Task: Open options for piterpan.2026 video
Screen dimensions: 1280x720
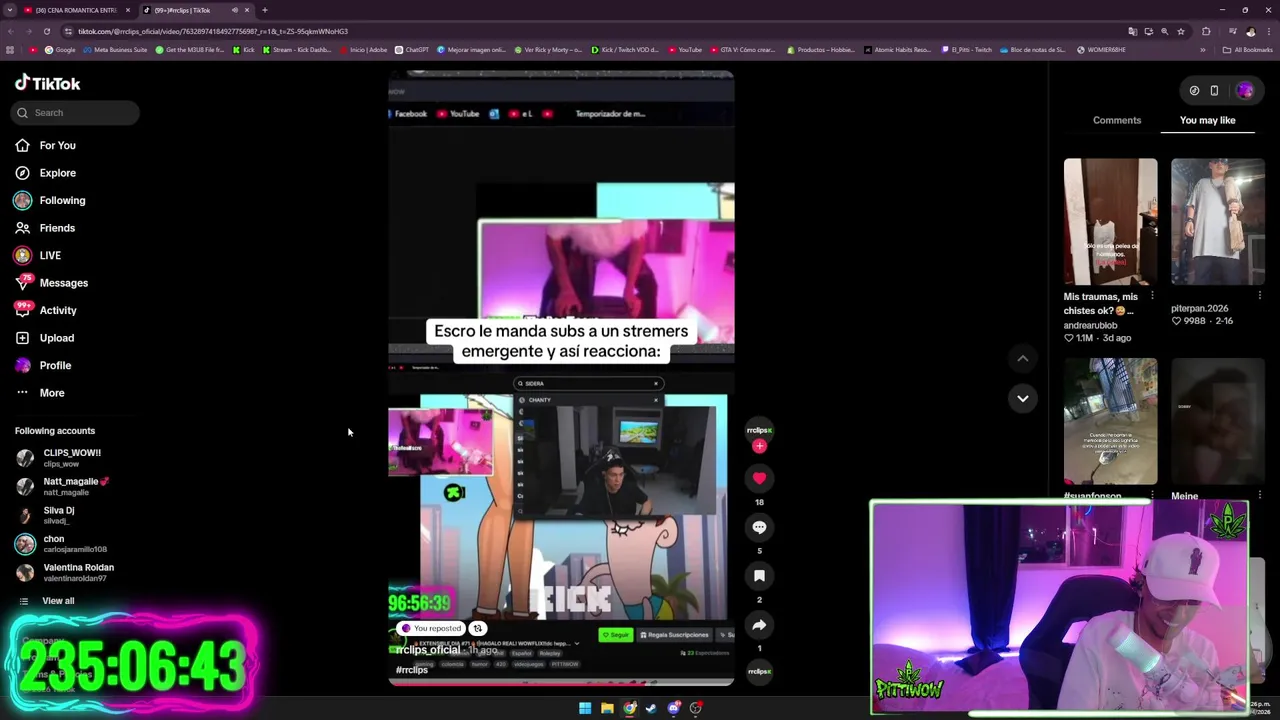Action: (1259, 296)
